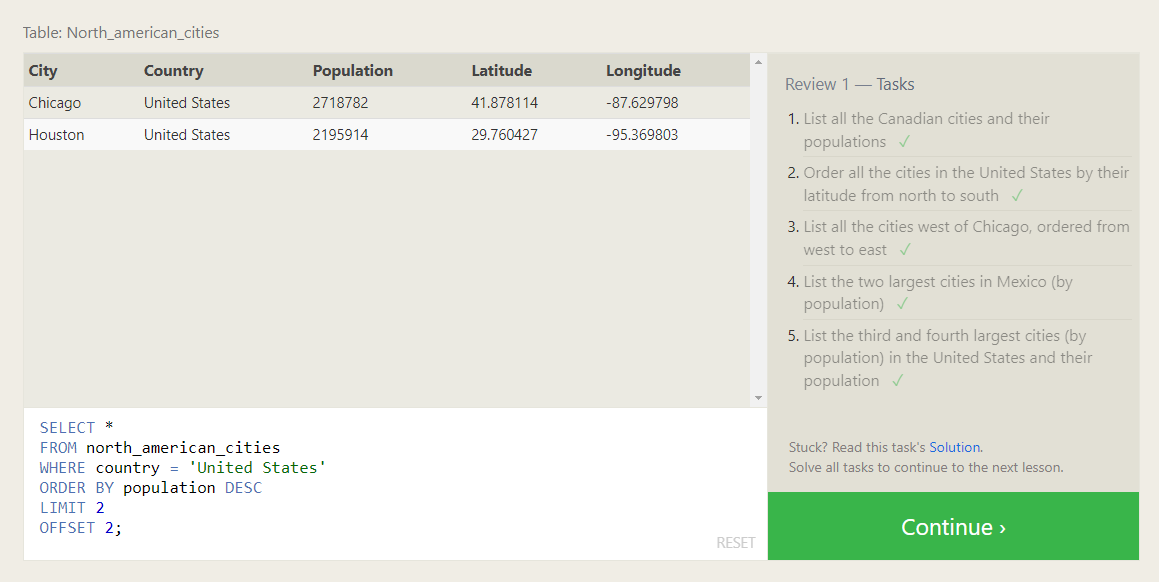Screen dimensions: 1159x582
Task: Click the green checkmark on task 1
Action: [904, 141]
